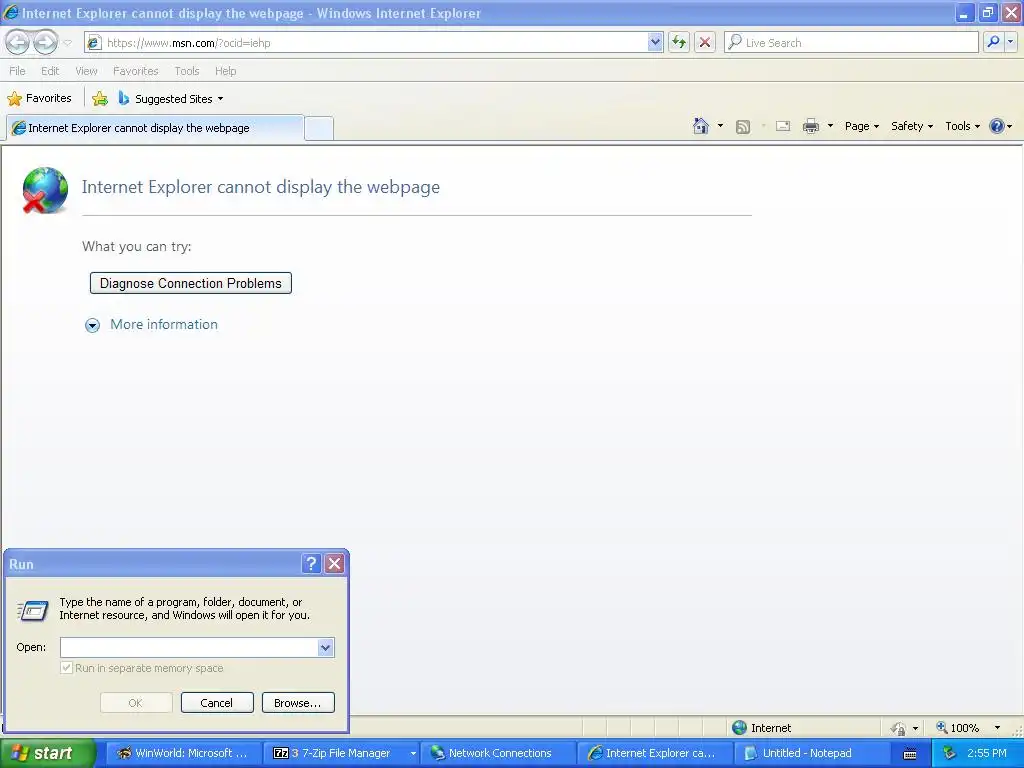Select the 'Internet Explorer cannot display' tab
Screen dimensions: 1024x768
tap(155, 128)
